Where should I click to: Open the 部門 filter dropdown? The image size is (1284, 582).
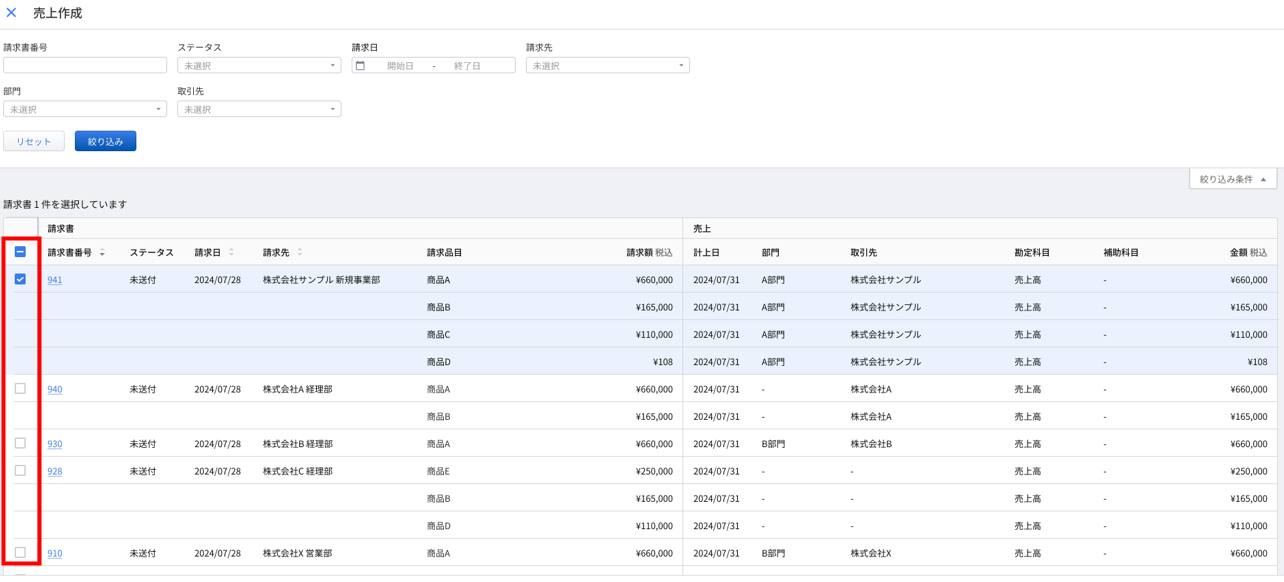pos(85,109)
